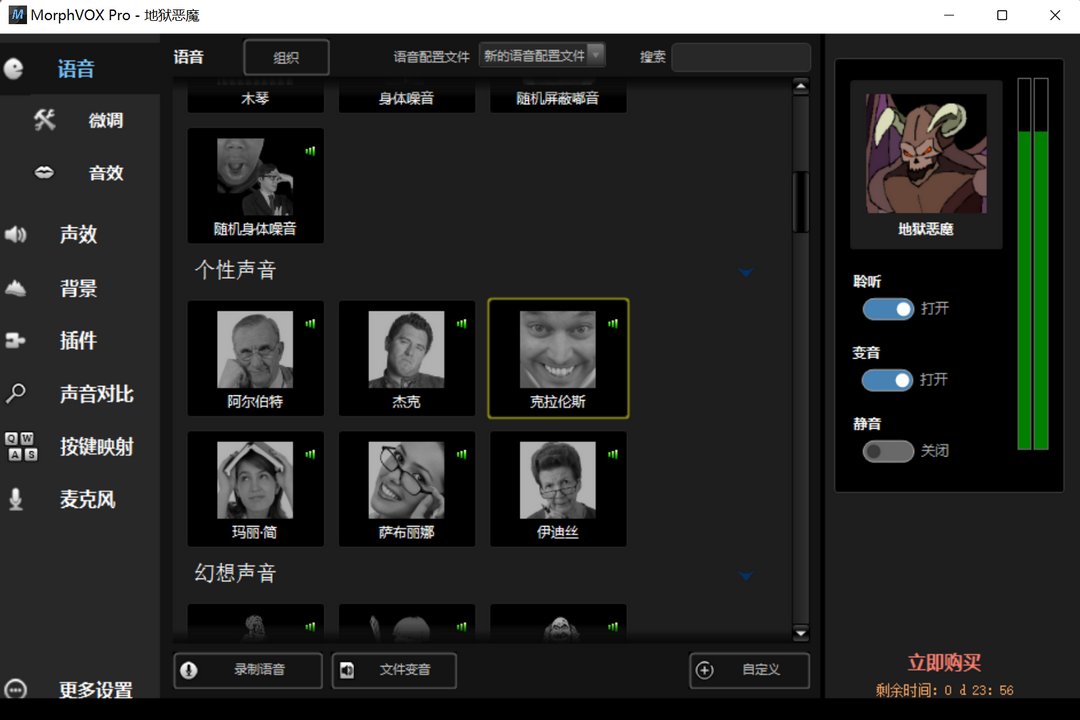1080x720 pixels.
Task: Enable the 静音 mute toggle
Action: [888, 451]
